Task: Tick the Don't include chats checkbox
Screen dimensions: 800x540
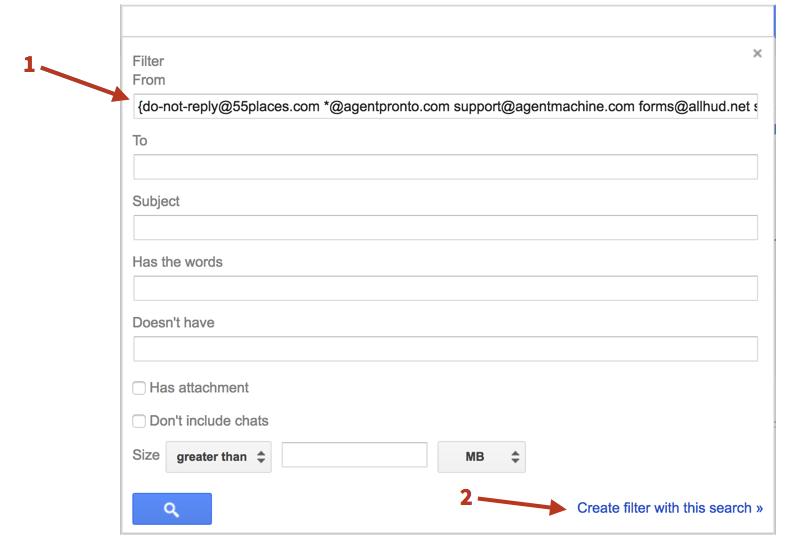Action: pyautogui.click(x=139, y=421)
